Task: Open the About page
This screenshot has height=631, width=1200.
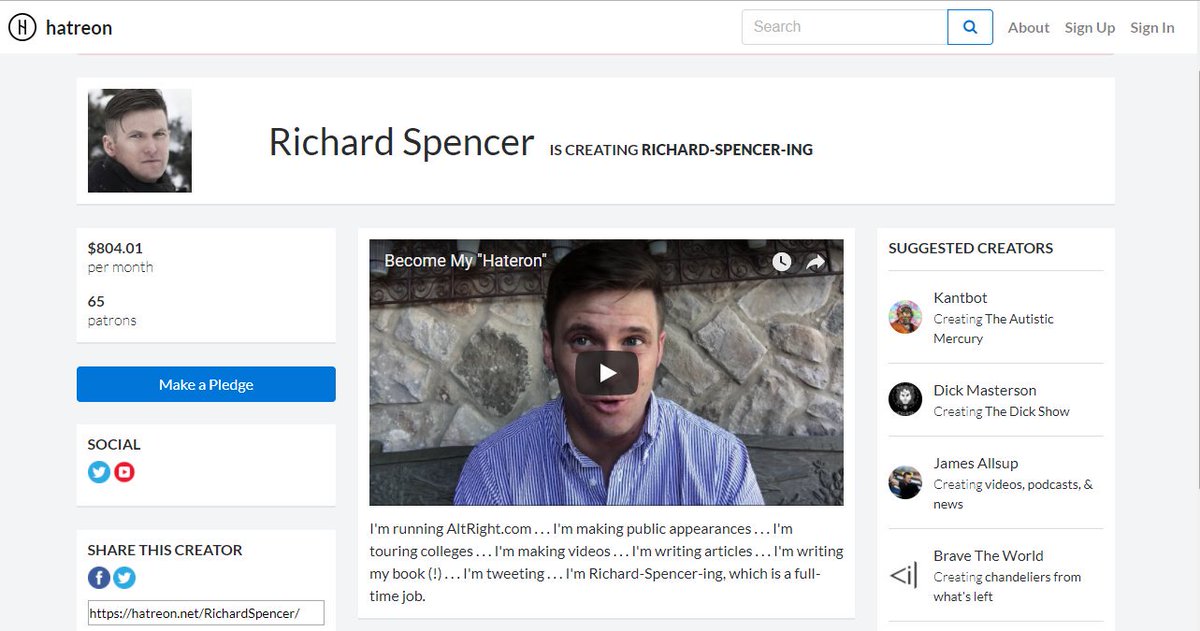Action: coord(1028,28)
